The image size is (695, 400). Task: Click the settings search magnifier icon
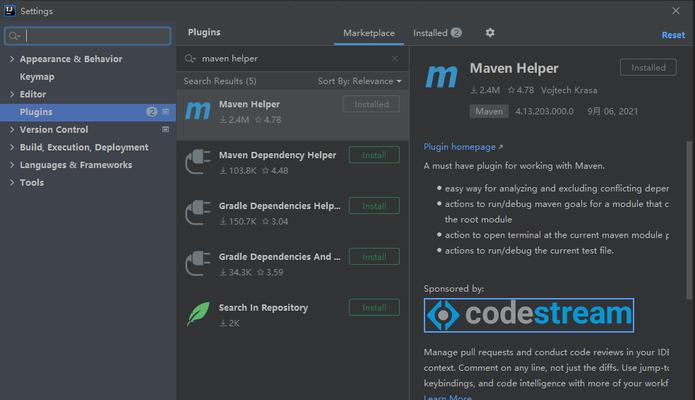click(x=14, y=36)
